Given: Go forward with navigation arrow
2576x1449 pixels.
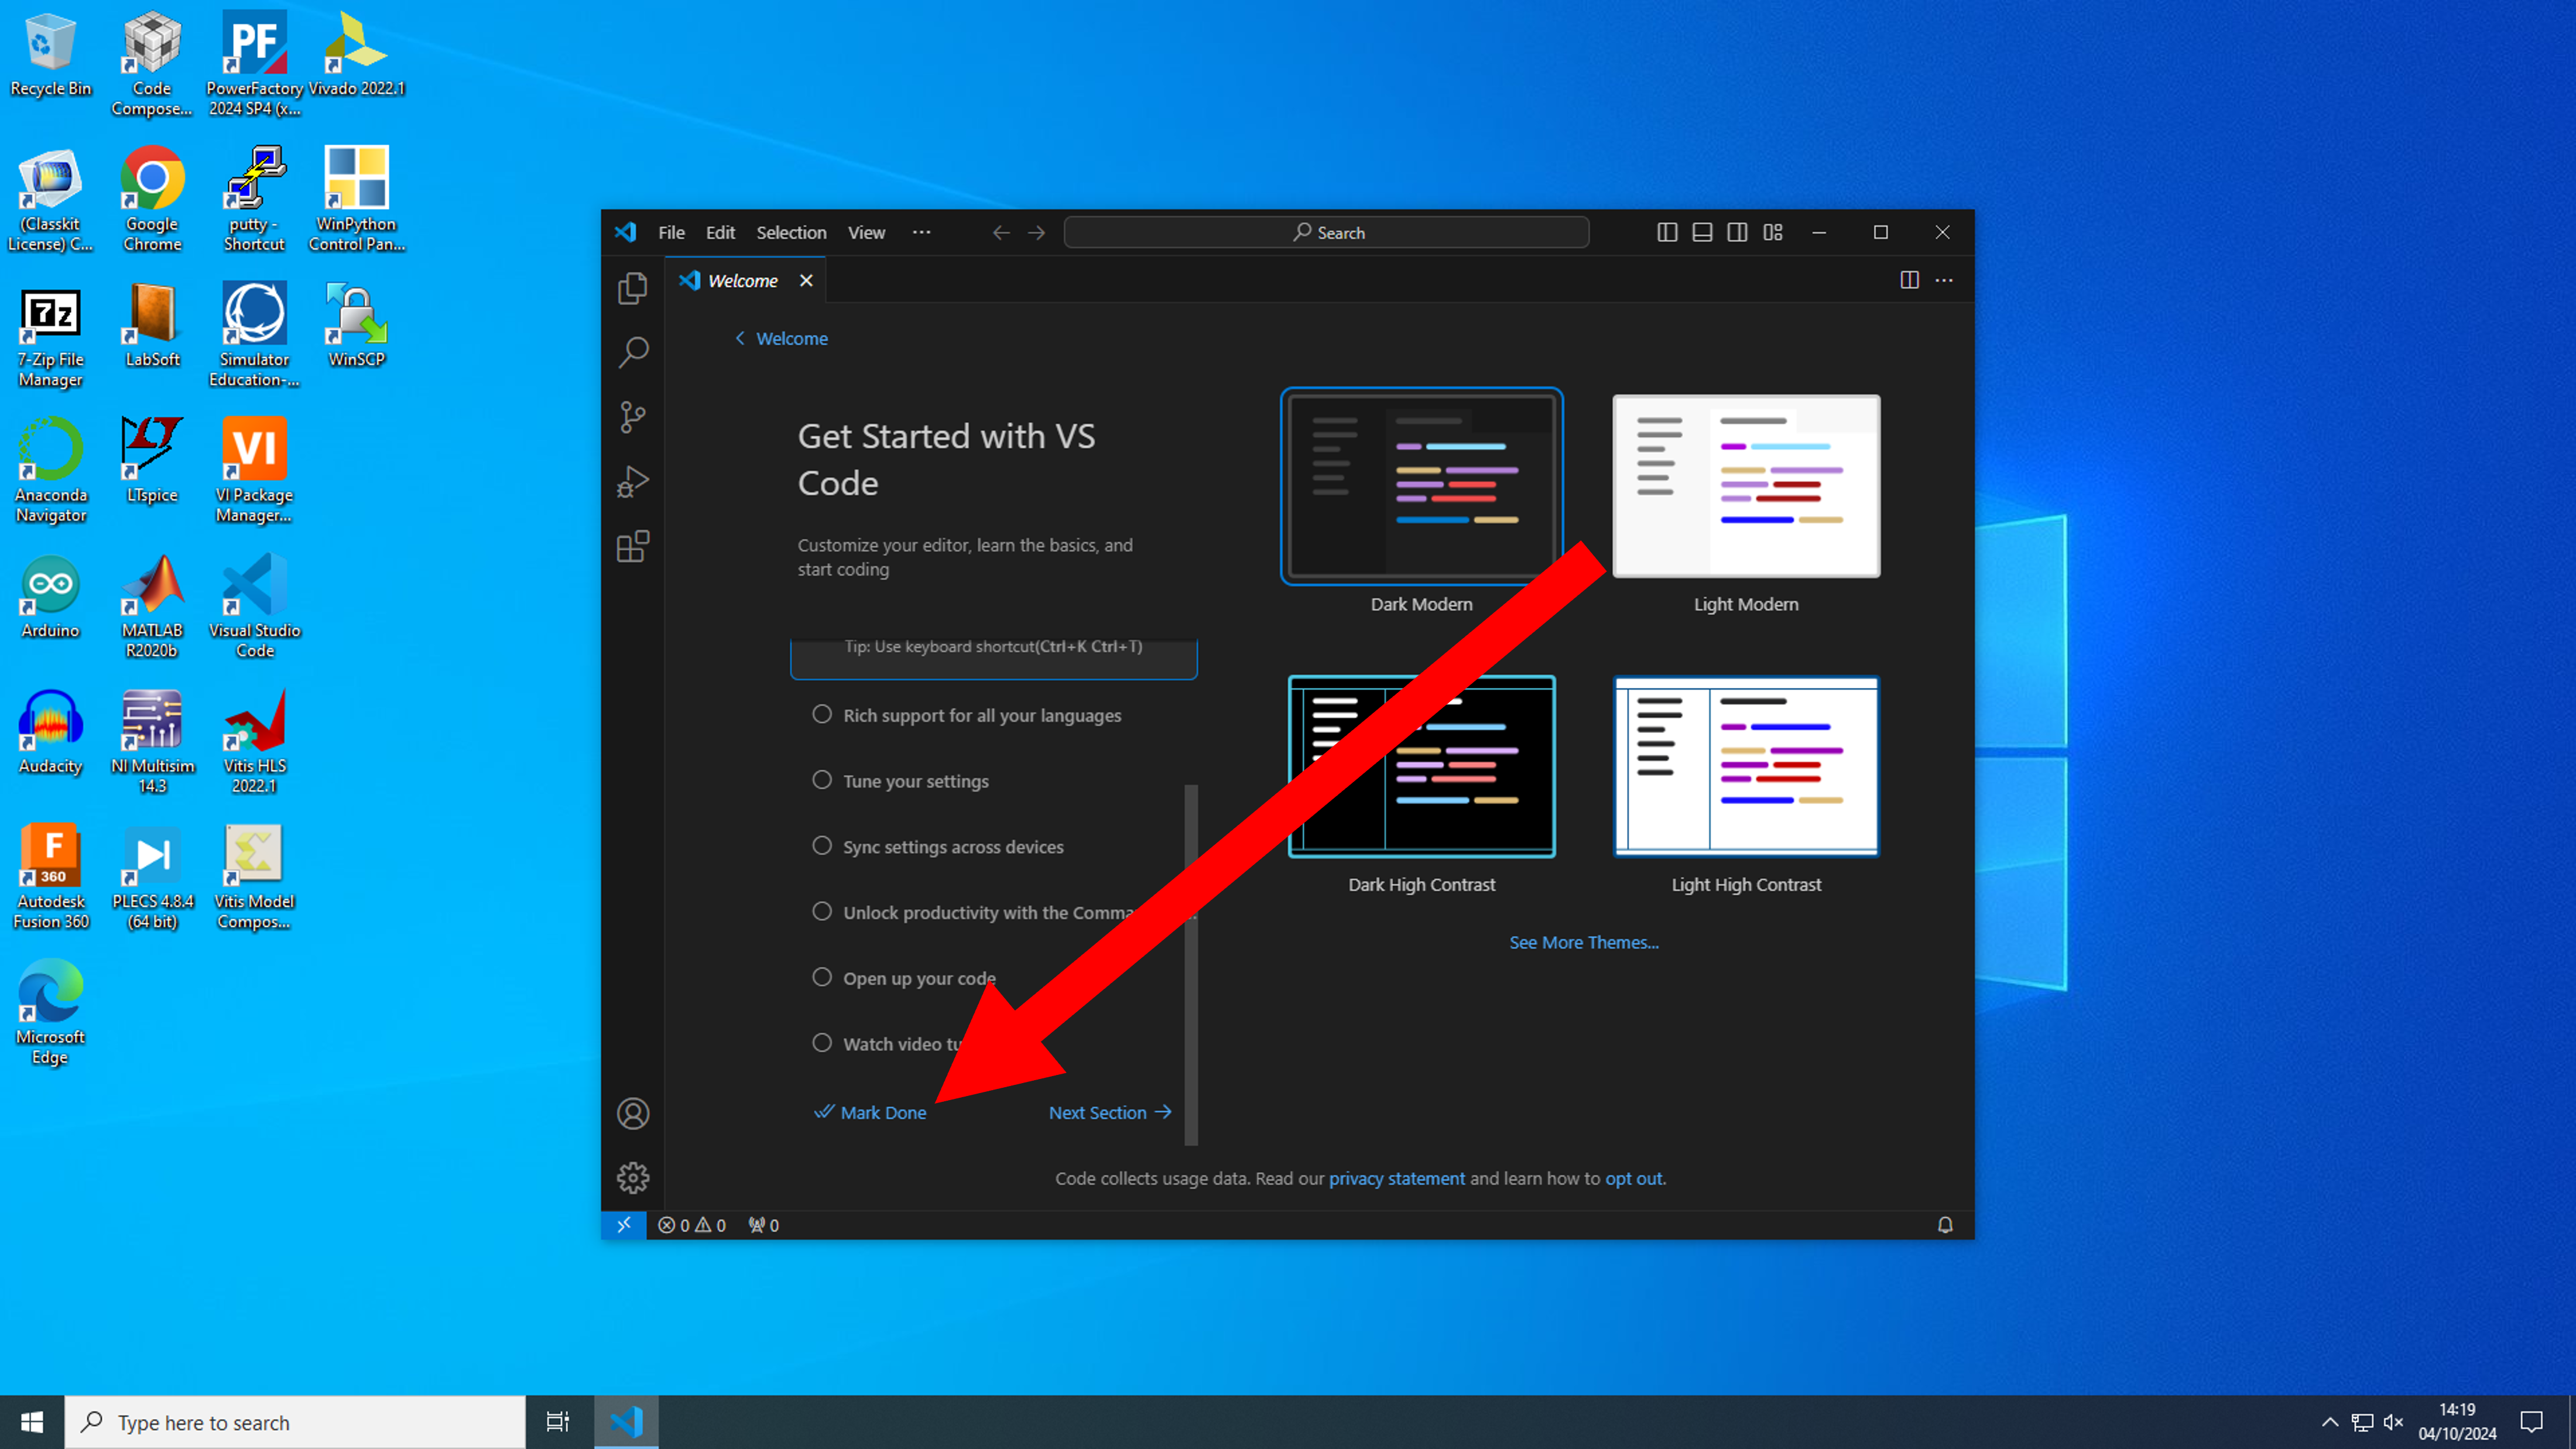Looking at the screenshot, I should tap(1037, 232).
